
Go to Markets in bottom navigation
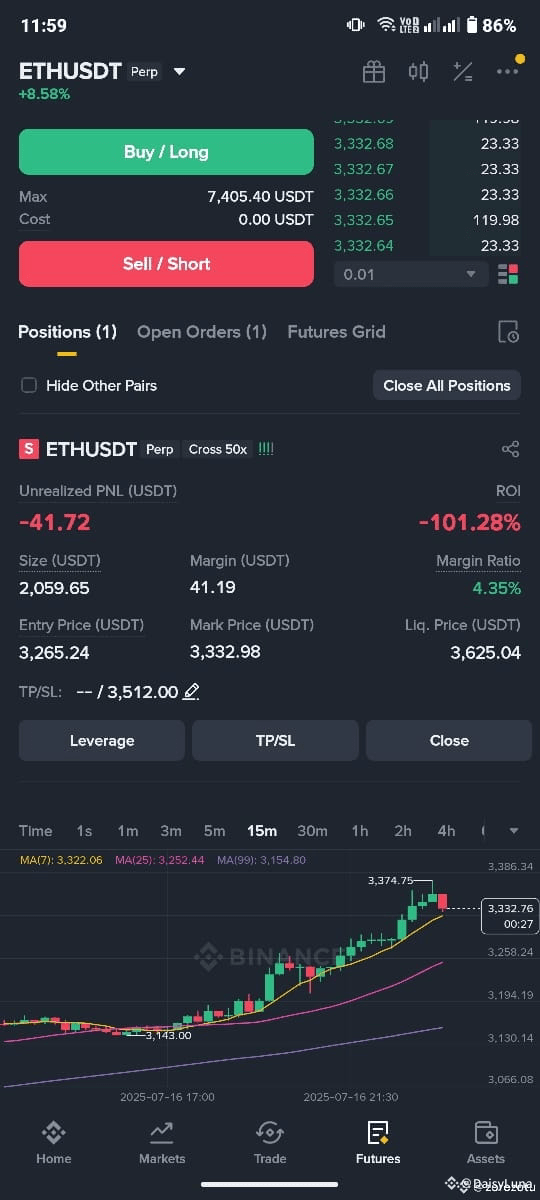[162, 1142]
